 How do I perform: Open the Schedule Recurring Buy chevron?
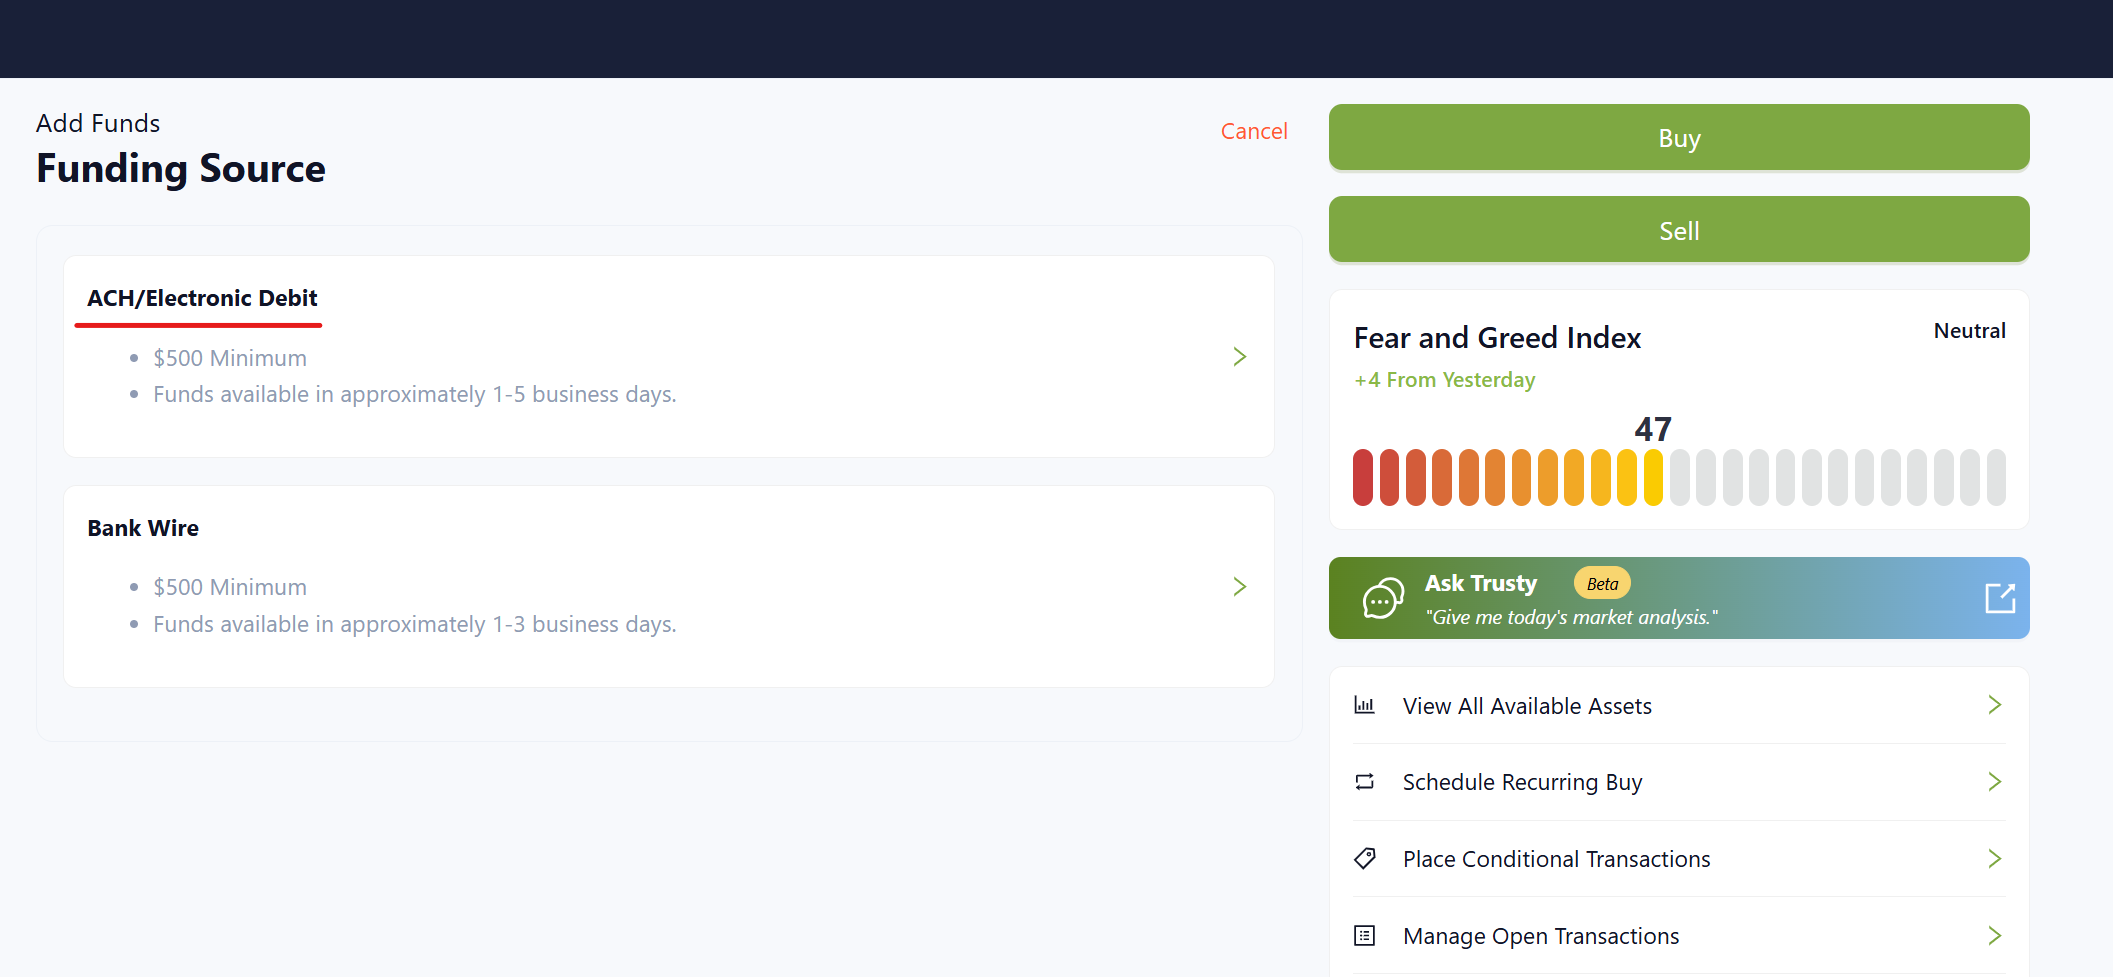[x=1994, y=782]
